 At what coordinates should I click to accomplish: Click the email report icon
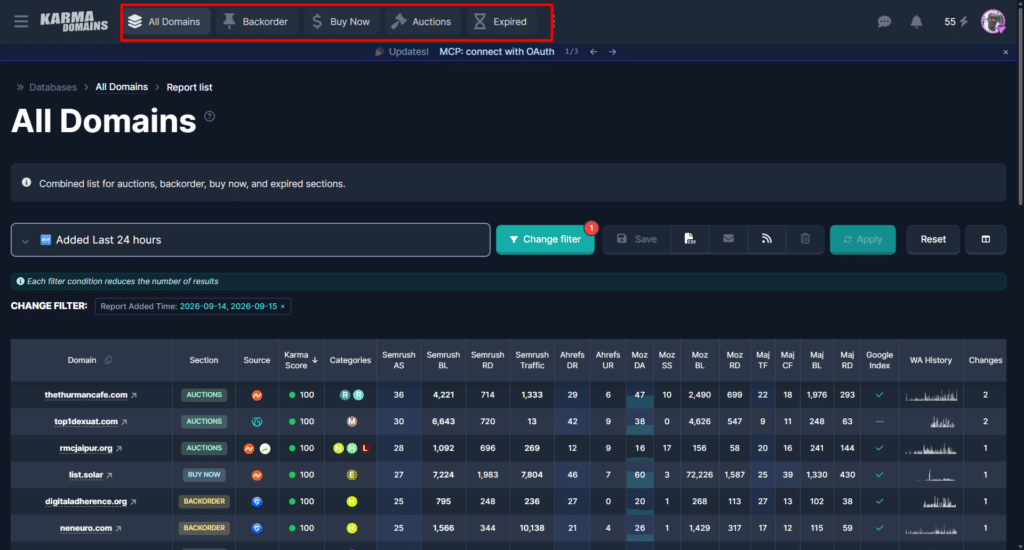728,239
